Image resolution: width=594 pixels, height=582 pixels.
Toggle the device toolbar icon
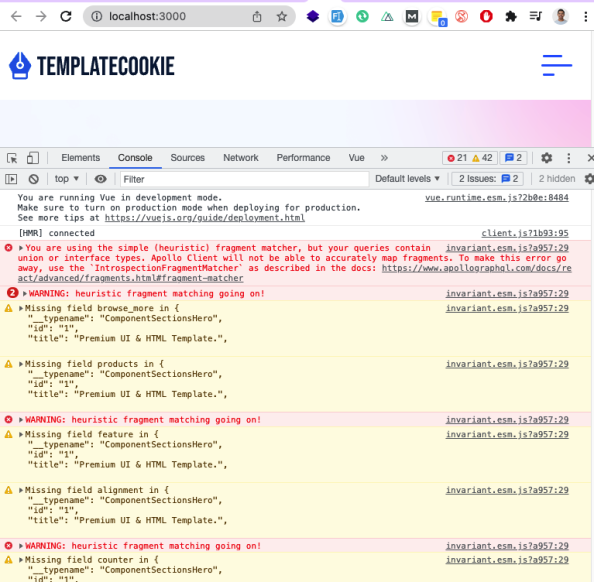pos(33,158)
